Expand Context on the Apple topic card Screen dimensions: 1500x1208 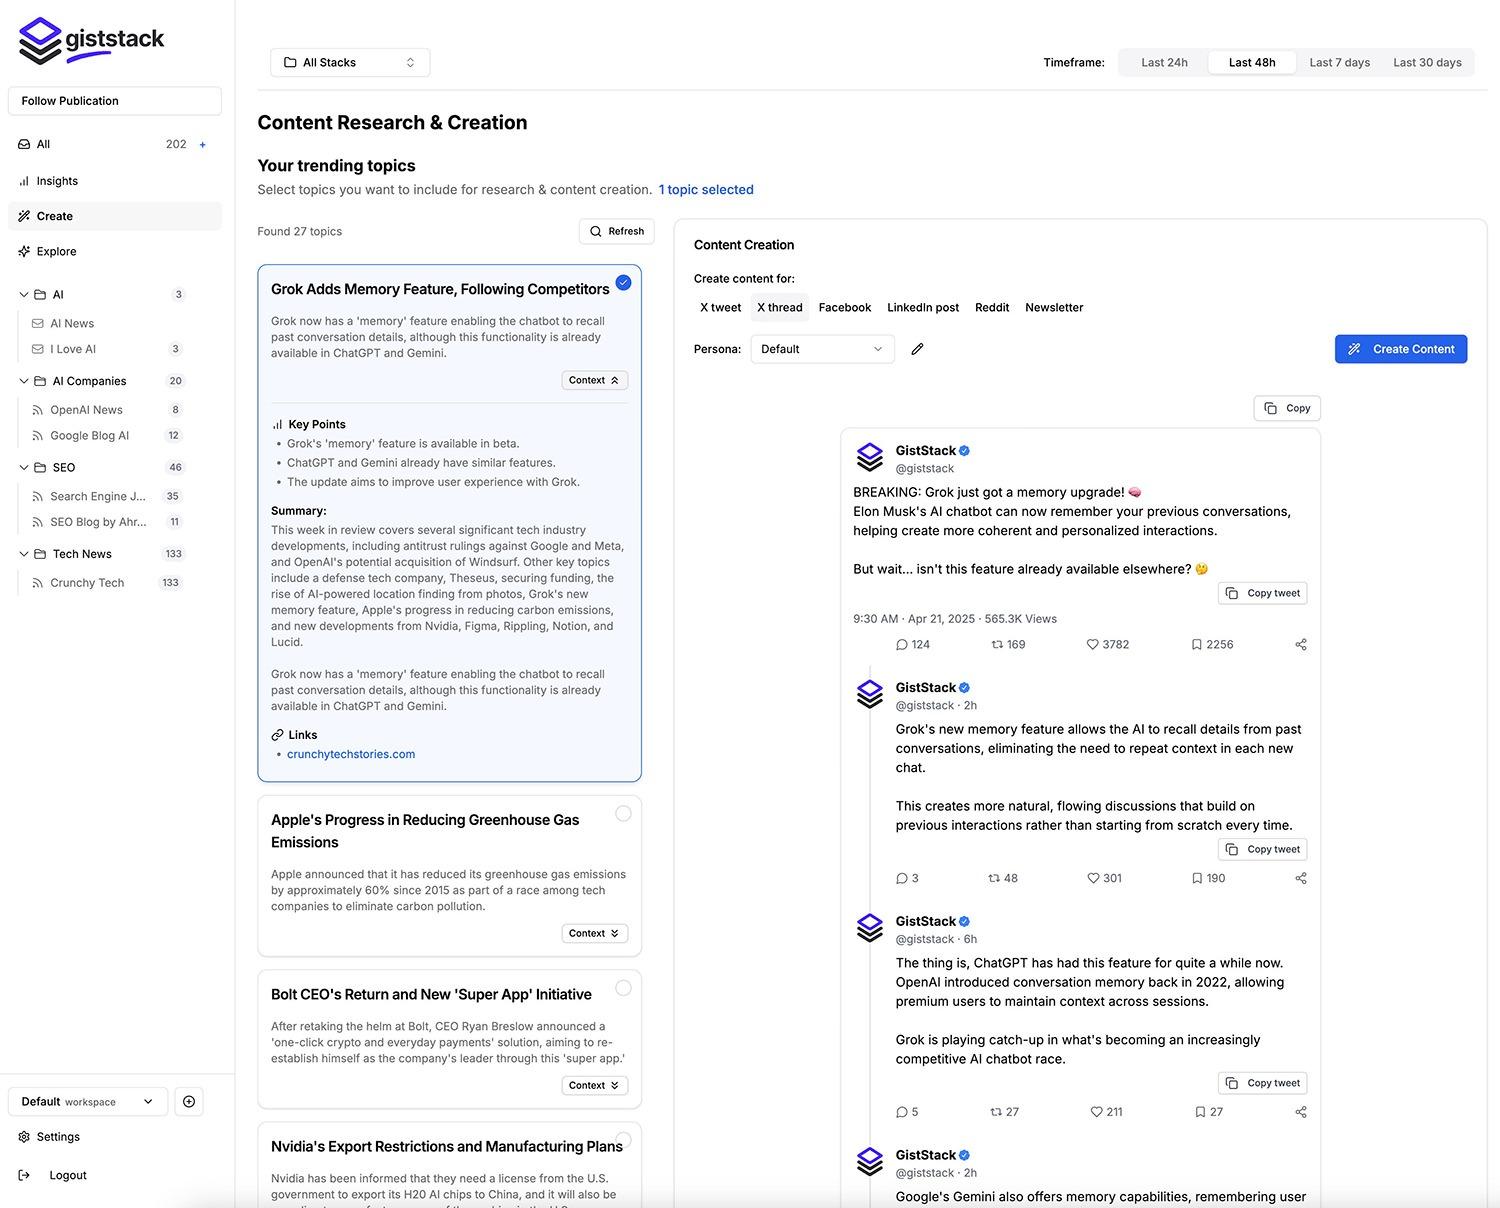tap(594, 933)
